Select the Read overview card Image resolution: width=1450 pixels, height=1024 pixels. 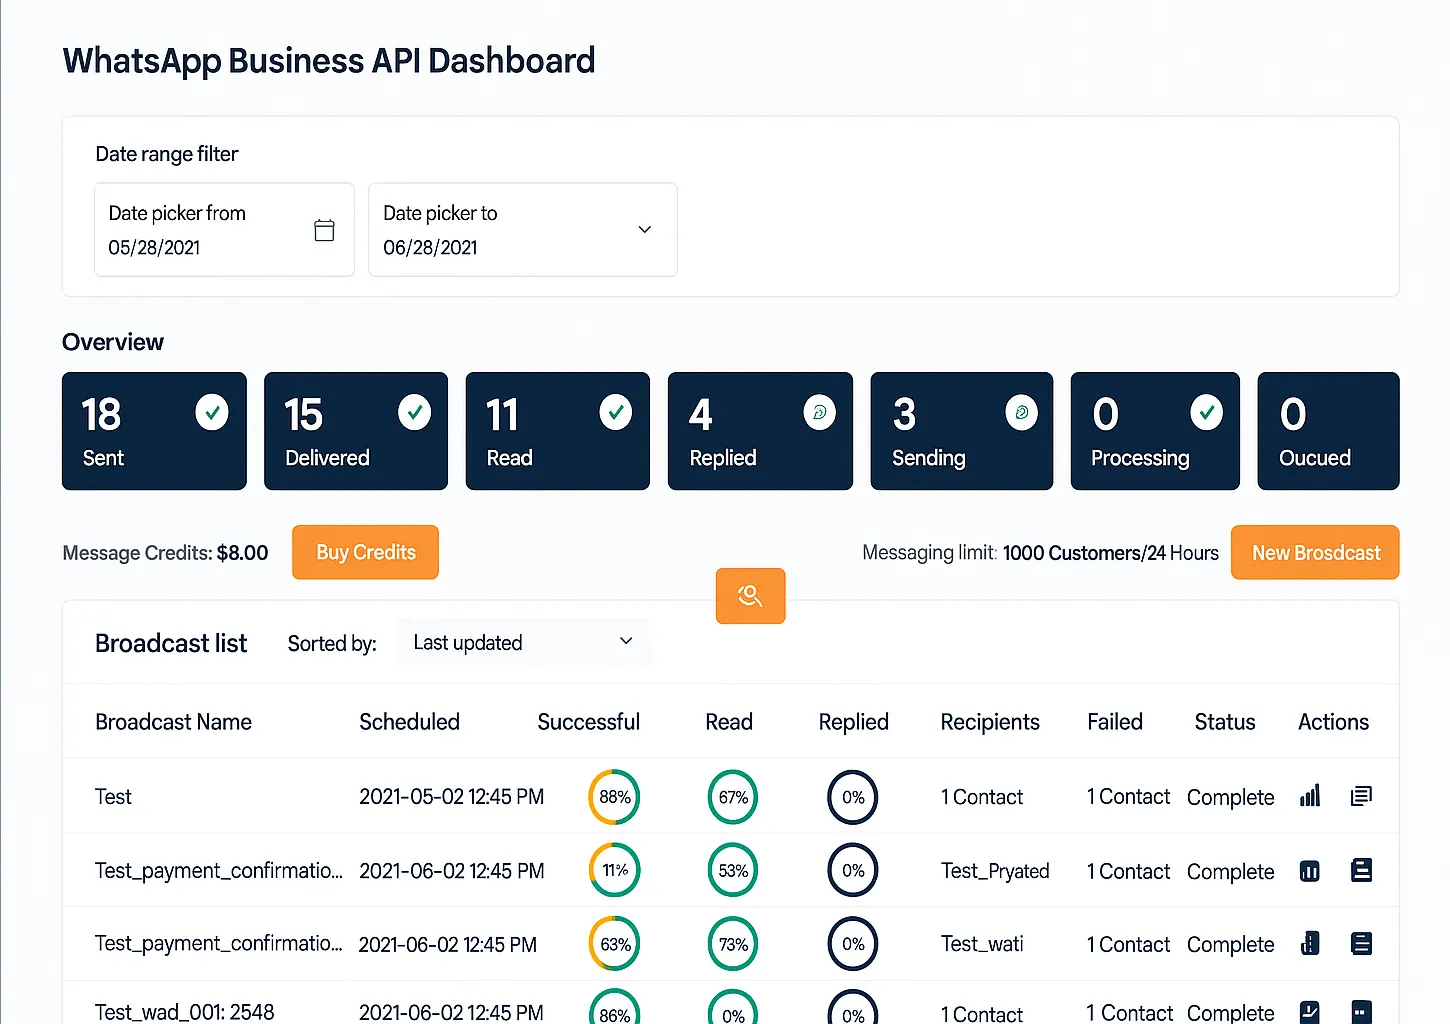tap(557, 431)
